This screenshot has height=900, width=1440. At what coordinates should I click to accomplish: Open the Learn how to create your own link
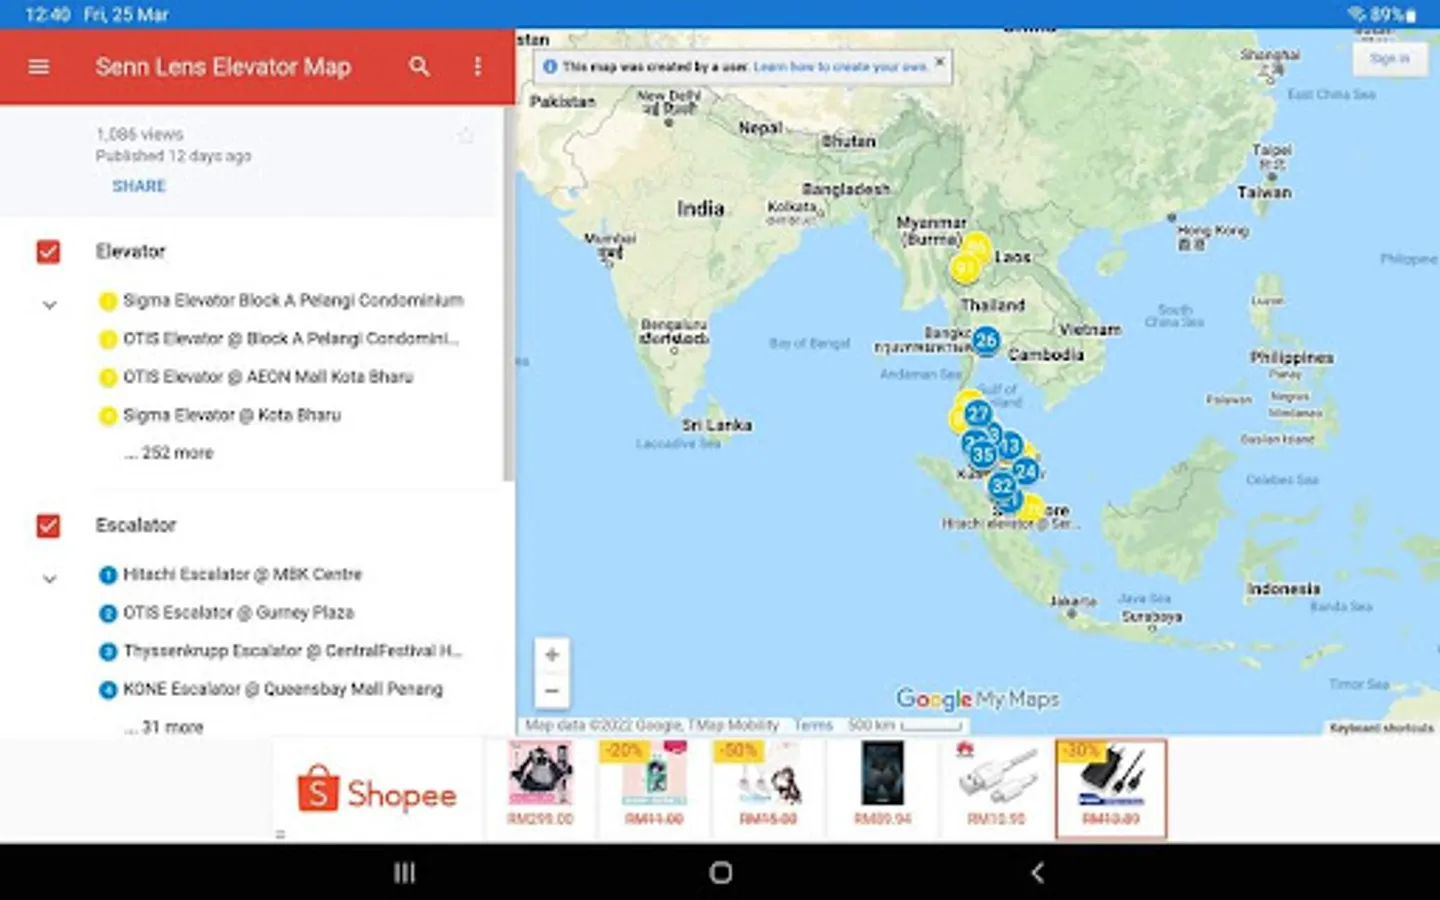click(x=840, y=67)
